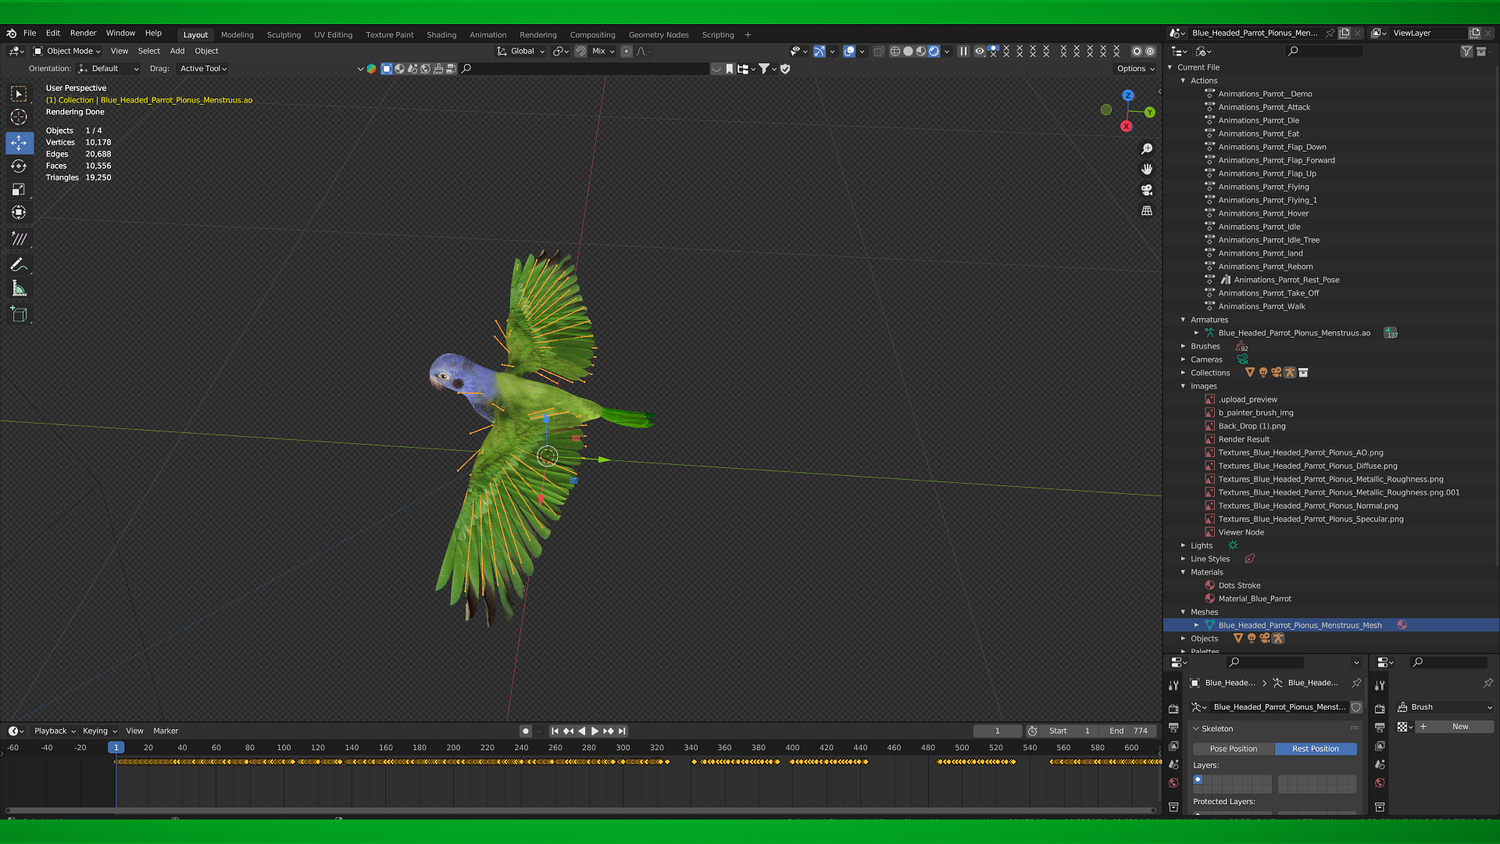The width and height of the screenshot is (1500, 844).
Task: Open the Brush data-block dropdown
Action: (x=1447, y=707)
